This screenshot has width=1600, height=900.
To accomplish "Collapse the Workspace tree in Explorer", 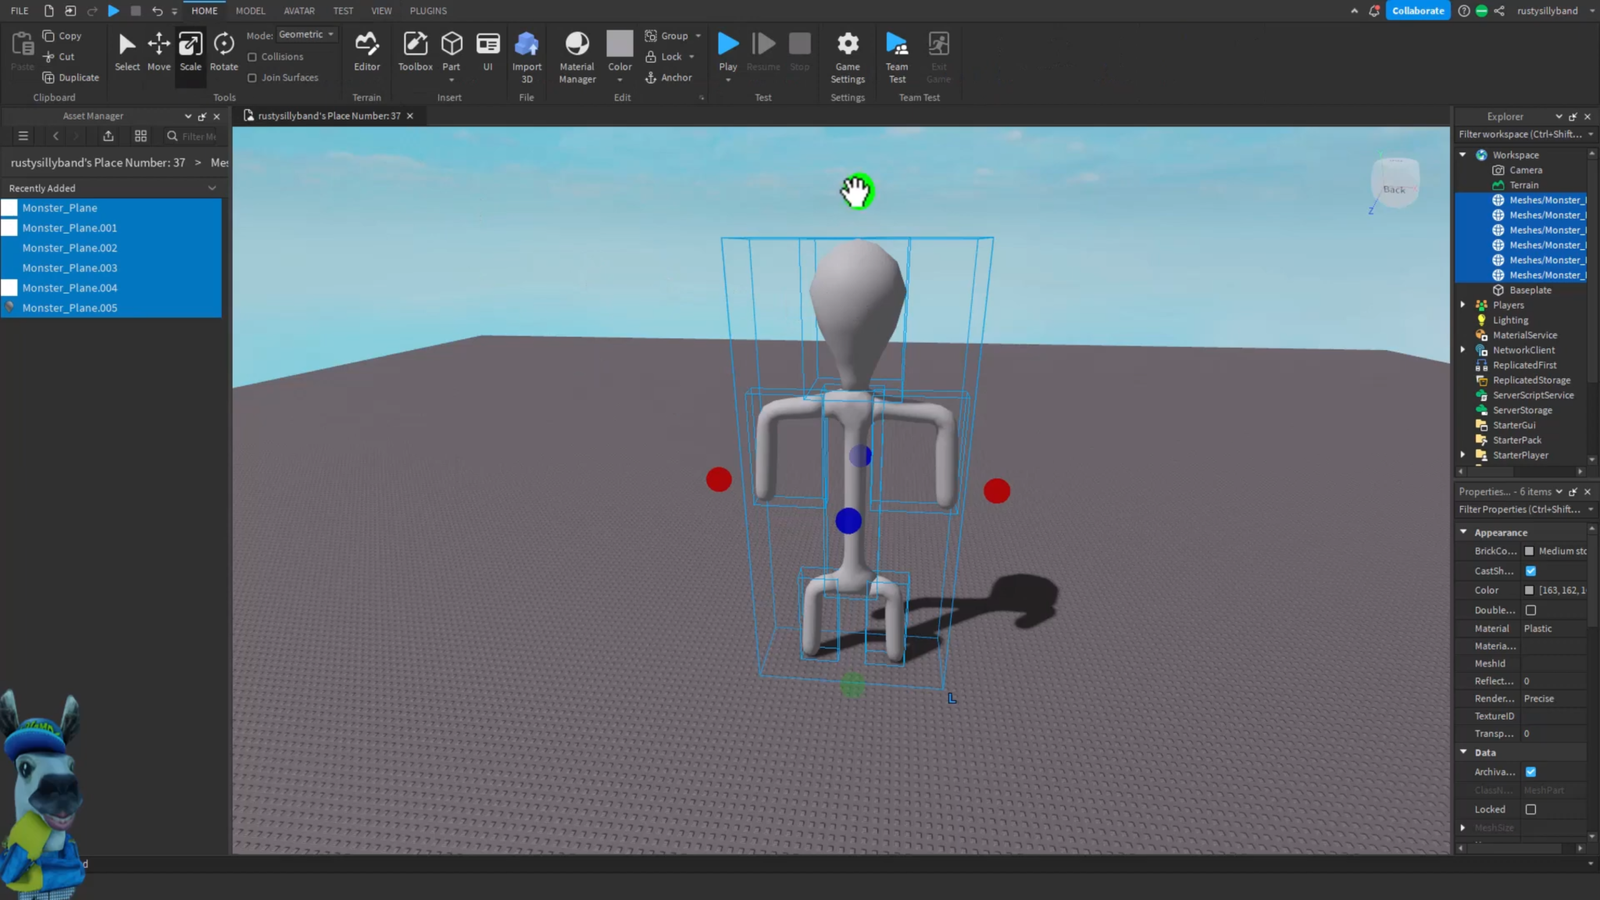I will click(x=1464, y=154).
